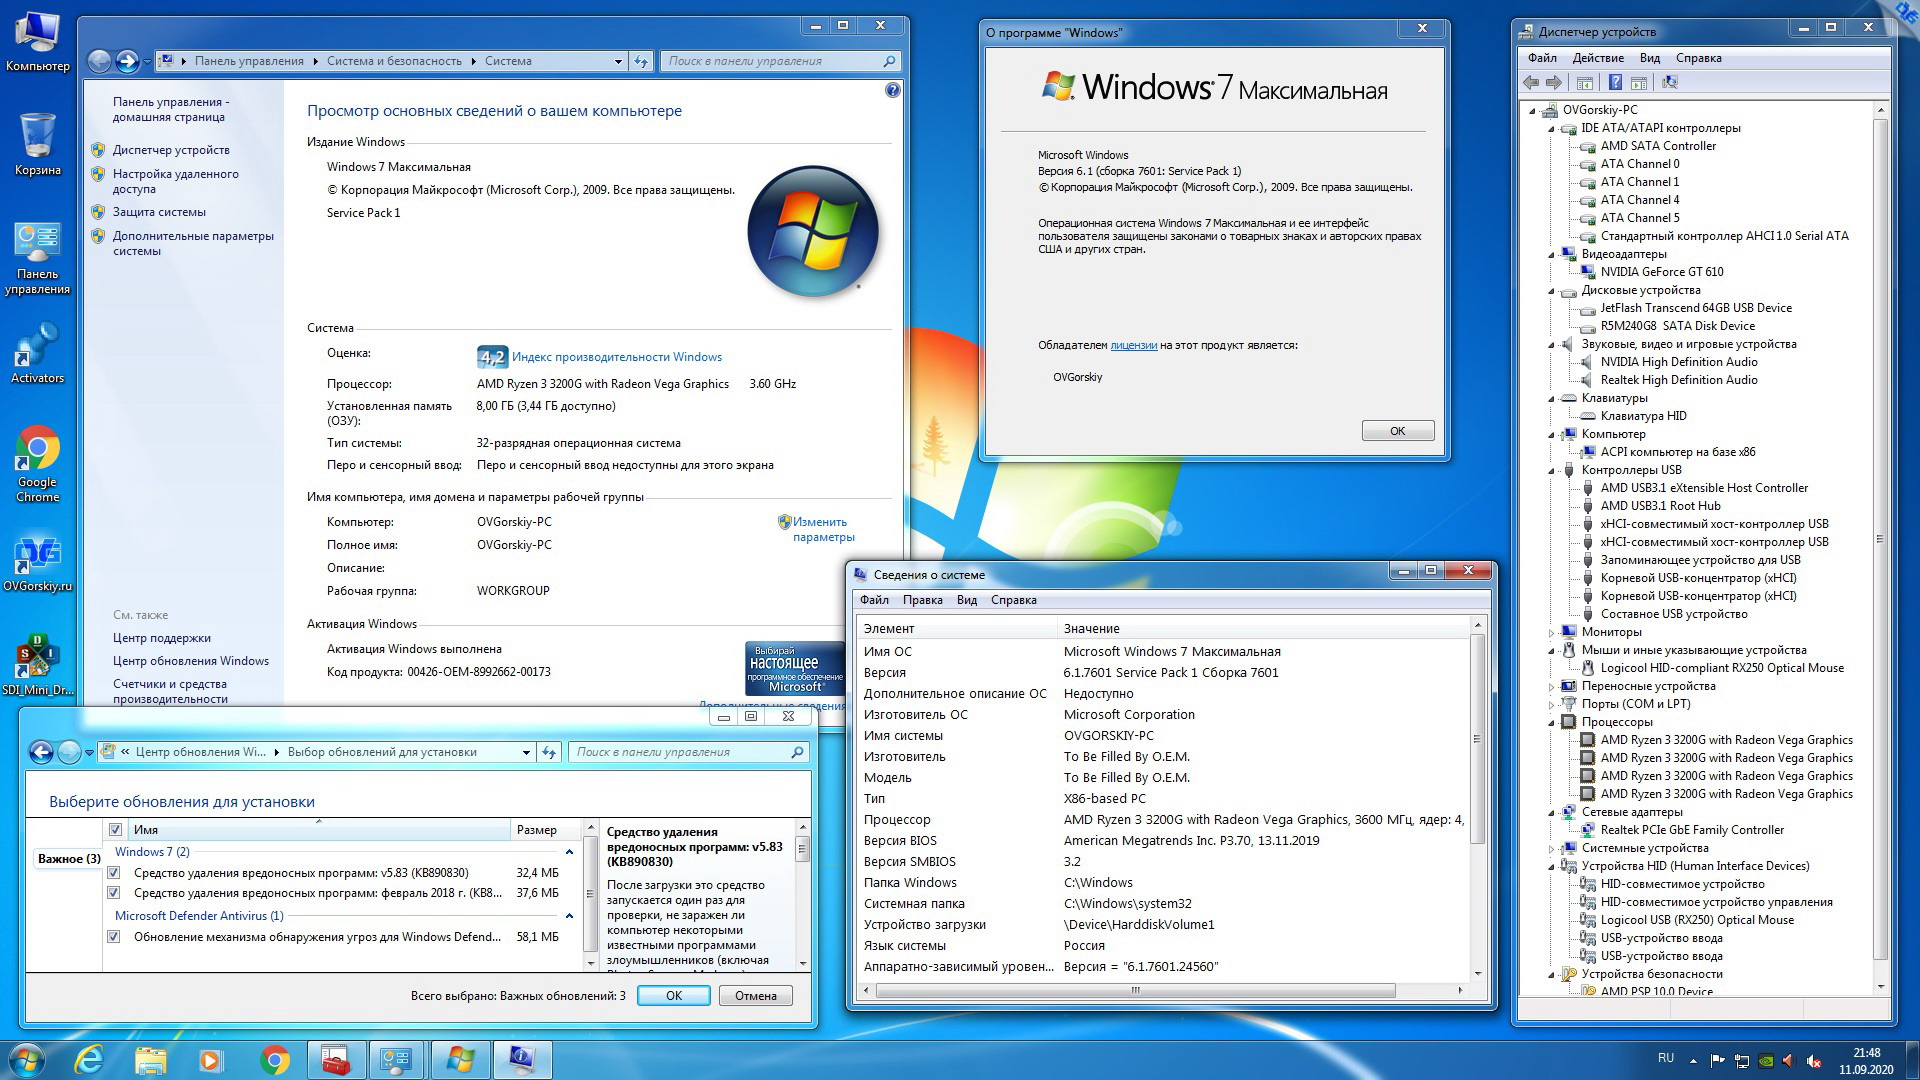Click show/hide console tree toolbar icon
Viewport: 1920px width, 1080px height.
point(1585,83)
